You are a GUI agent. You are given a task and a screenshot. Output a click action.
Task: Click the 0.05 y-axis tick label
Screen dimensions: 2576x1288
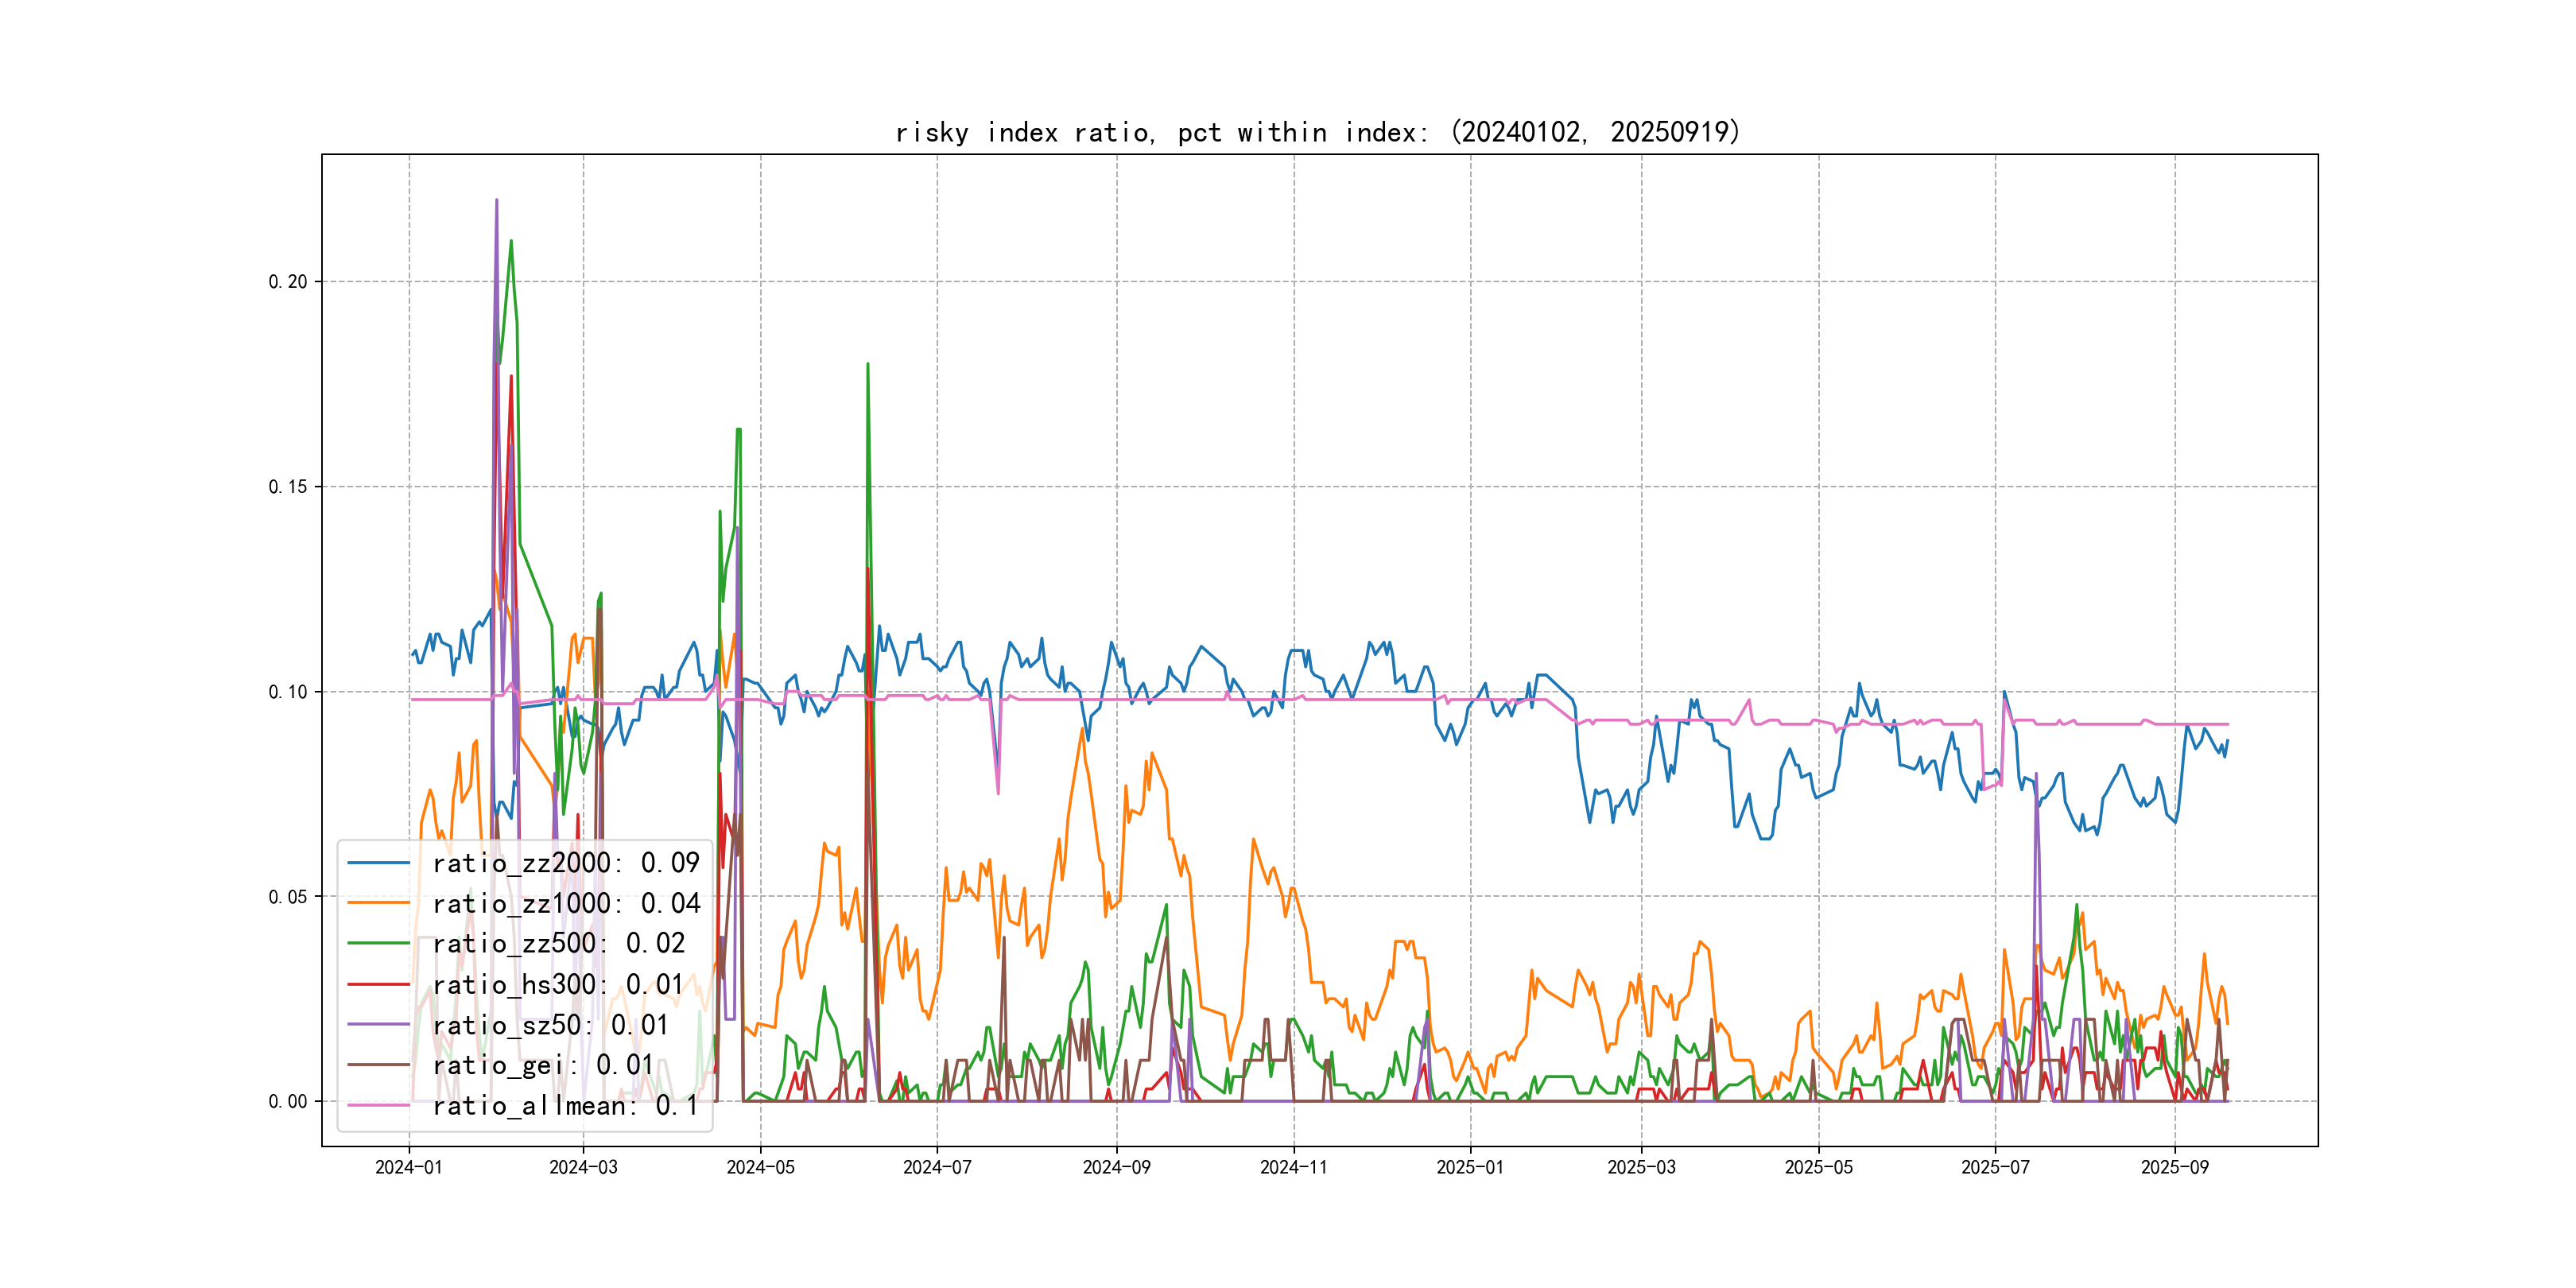(288, 897)
